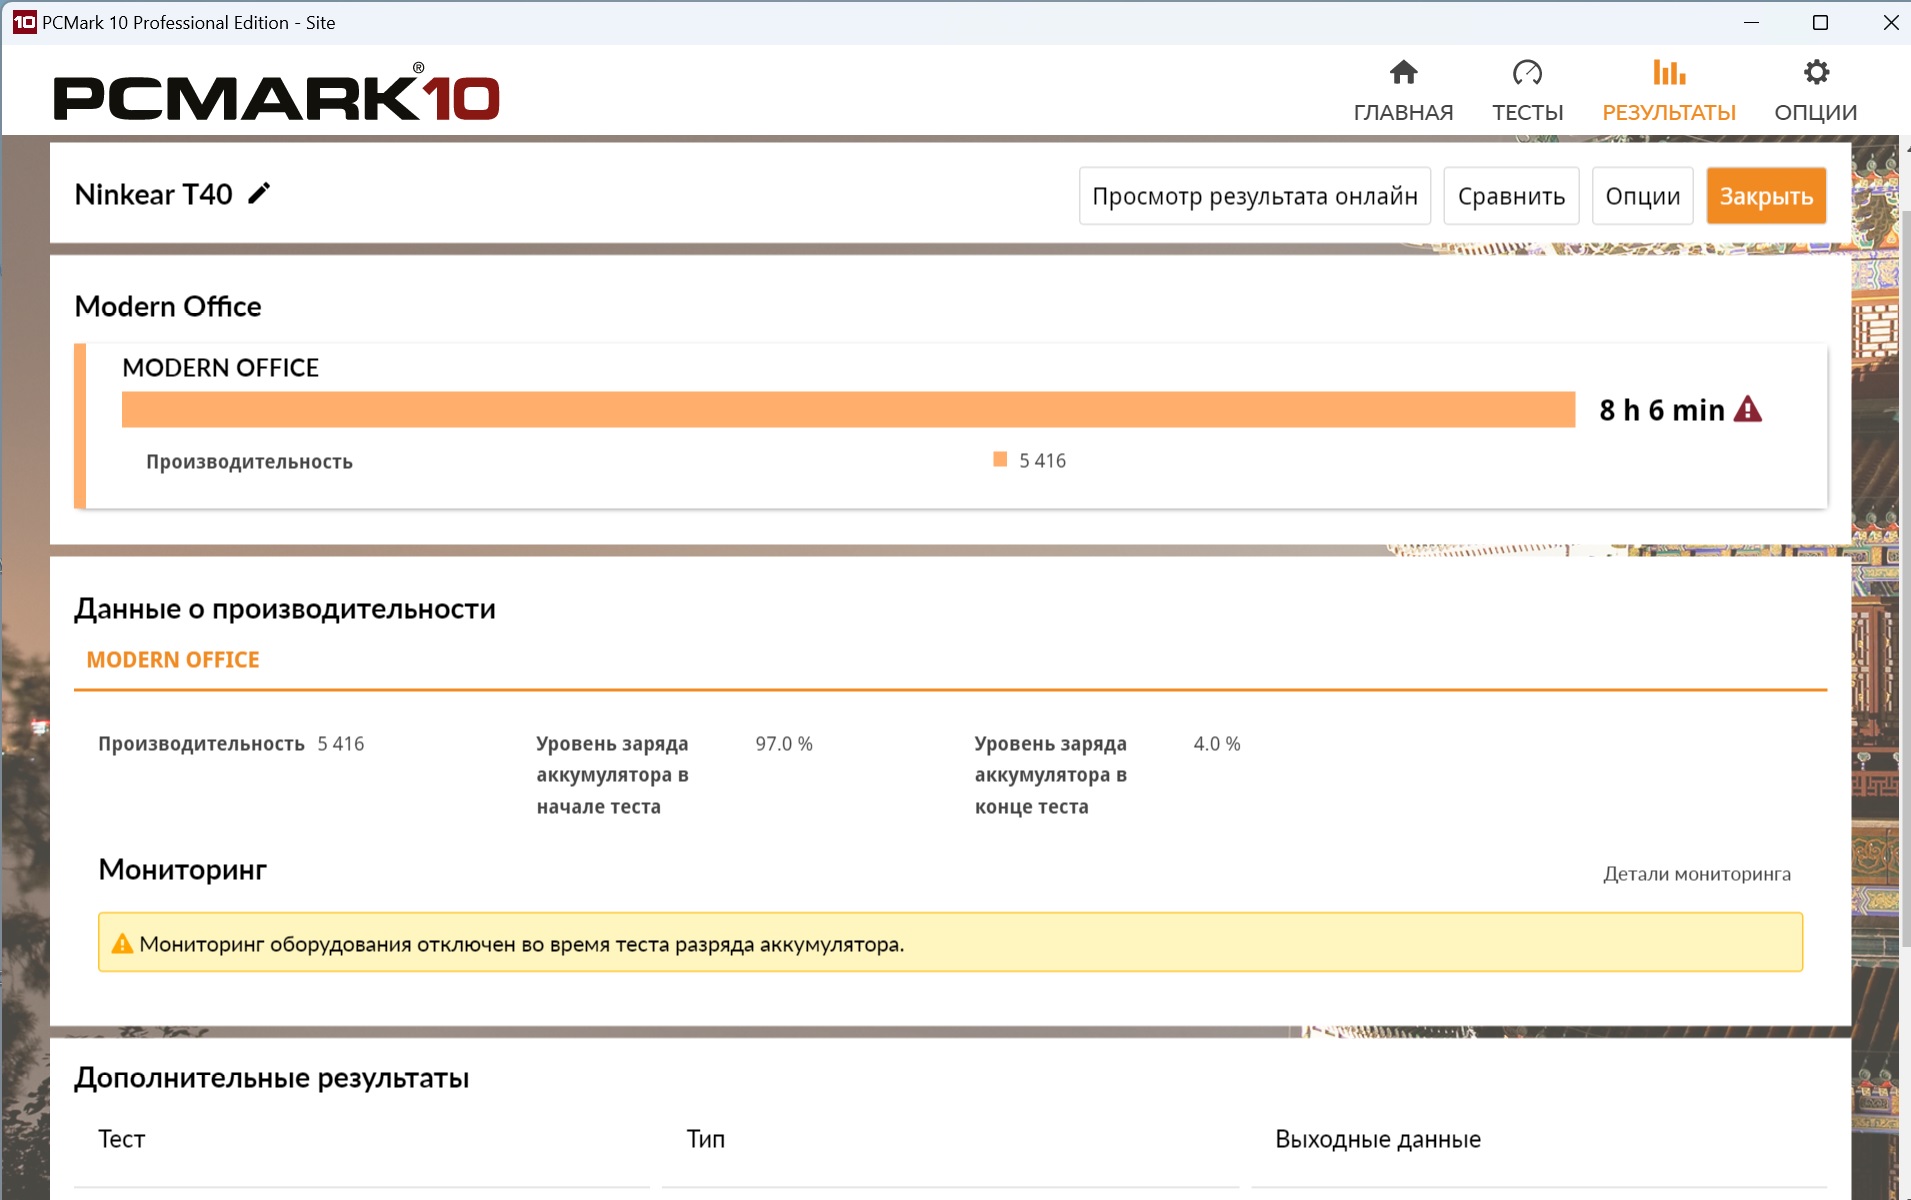Click the PCMark 10 title bar app icon

click(24, 22)
